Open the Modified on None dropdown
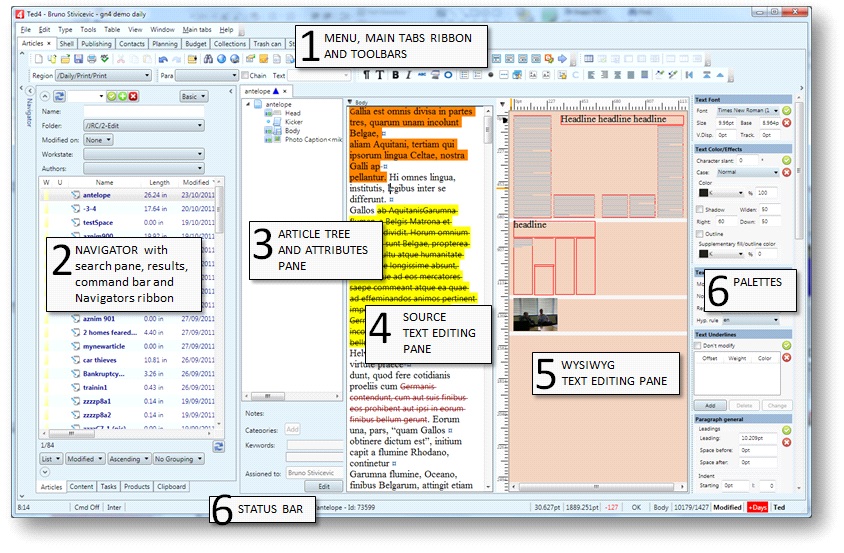This screenshot has height=553, width=844. click(98, 140)
